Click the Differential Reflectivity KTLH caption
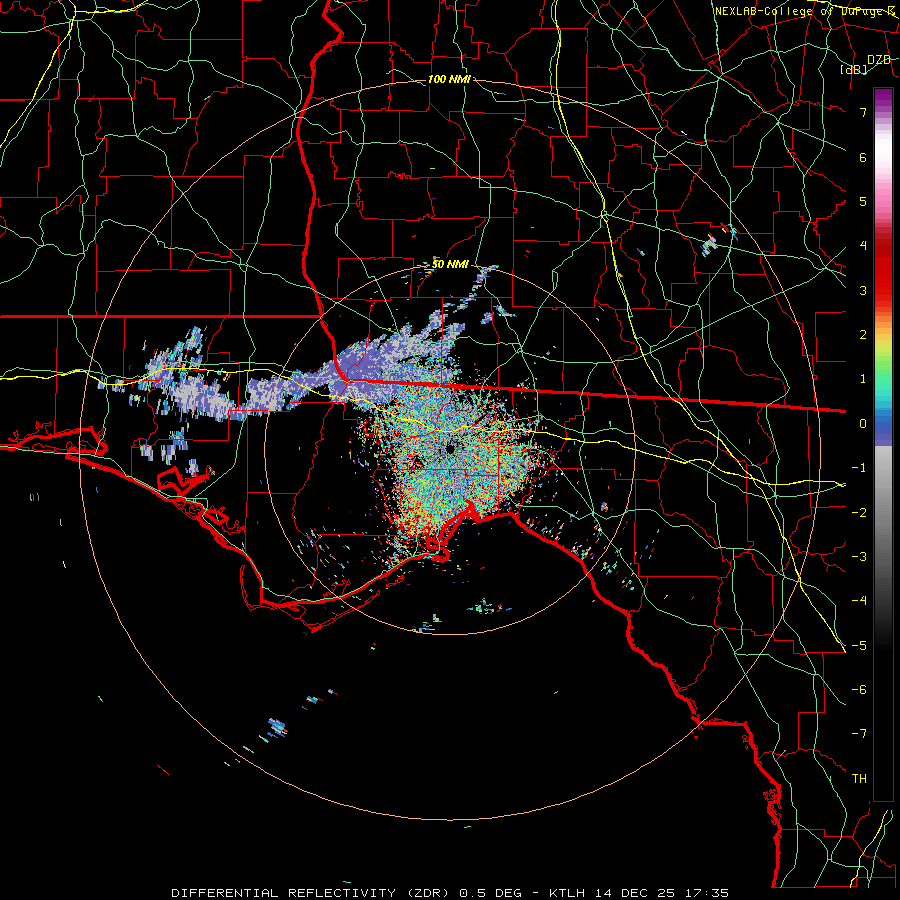The width and height of the screenshot is (900, 900). 450,893
